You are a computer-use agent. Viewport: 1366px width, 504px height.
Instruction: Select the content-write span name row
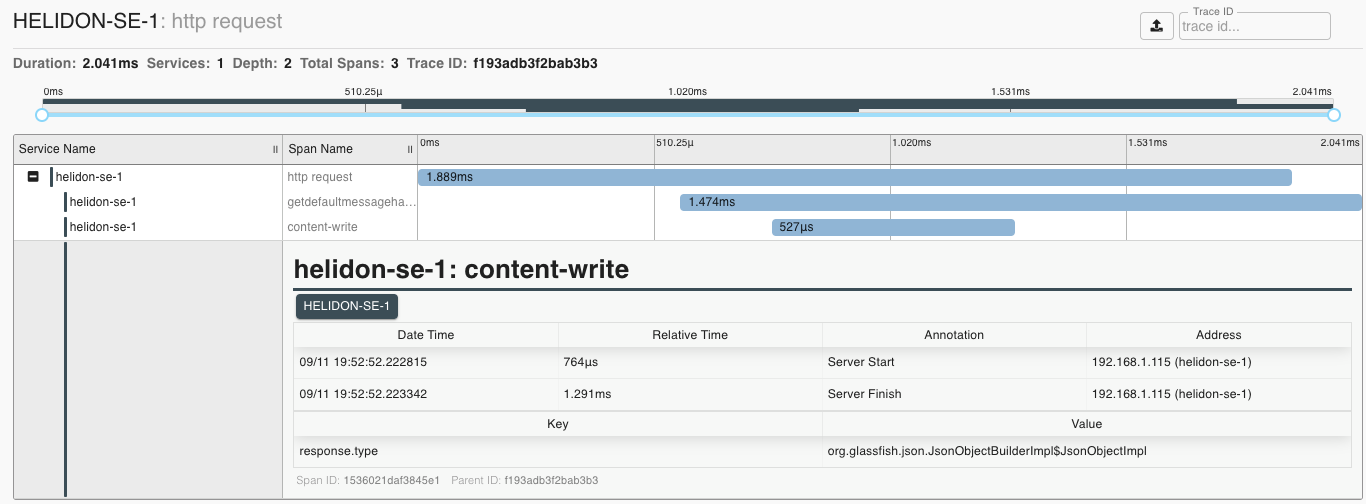click(x=322, y=227)
